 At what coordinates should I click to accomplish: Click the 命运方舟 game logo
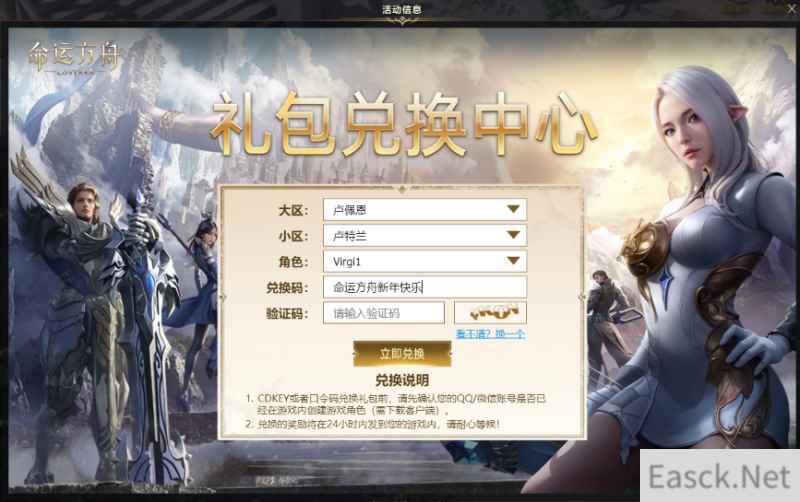click(73, 58)
